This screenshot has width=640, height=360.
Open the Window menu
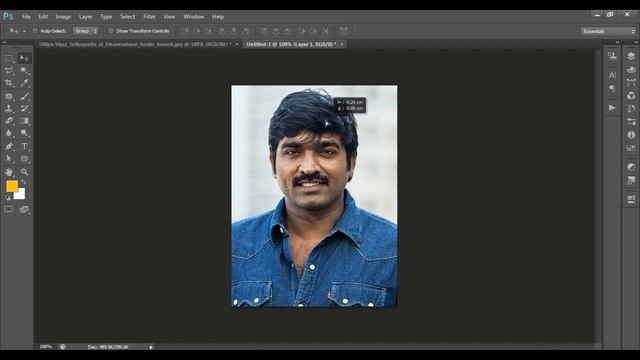(193, 17)
